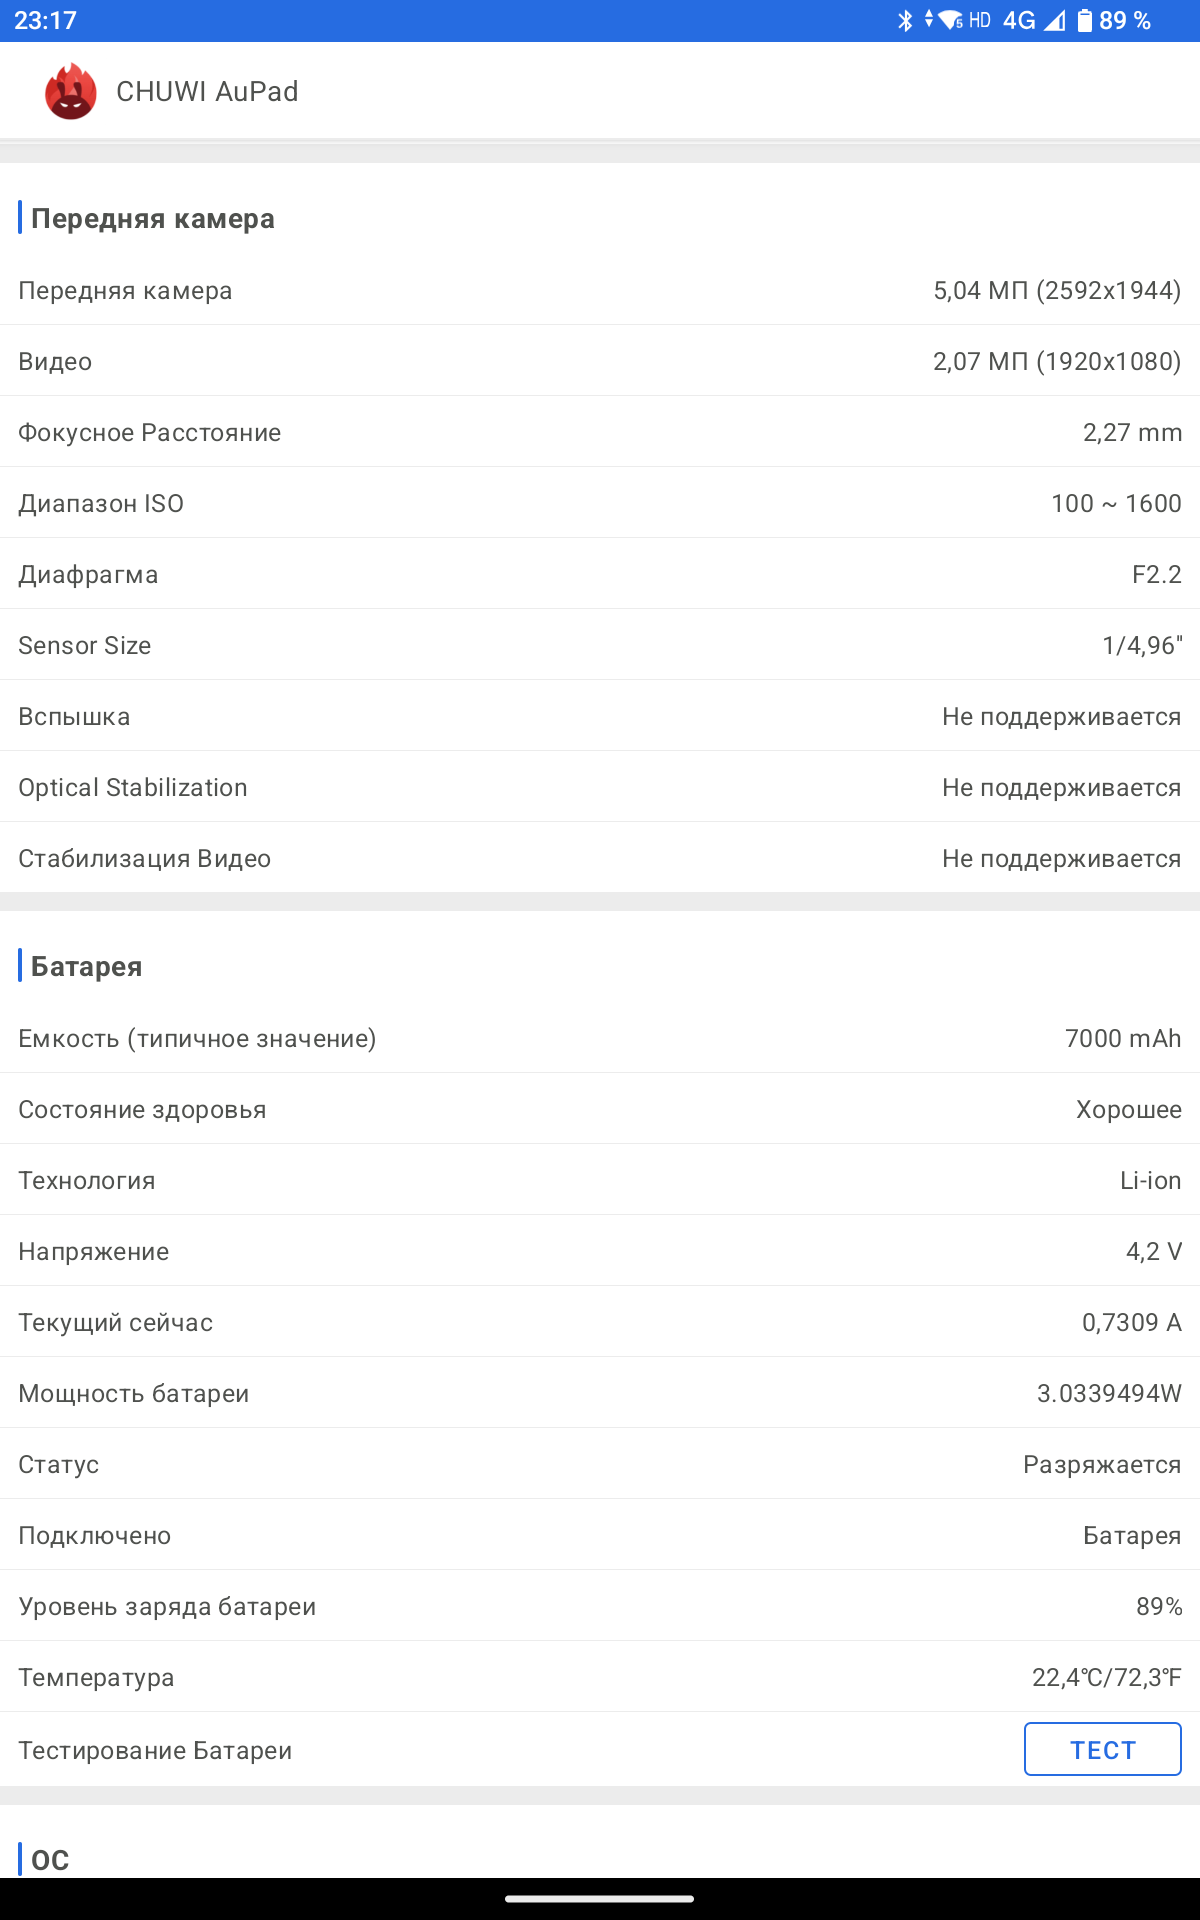Tap the home gesture navigation bar
The width and height of the screenshot is (1200, 1920).
(x=600, y=1898)
